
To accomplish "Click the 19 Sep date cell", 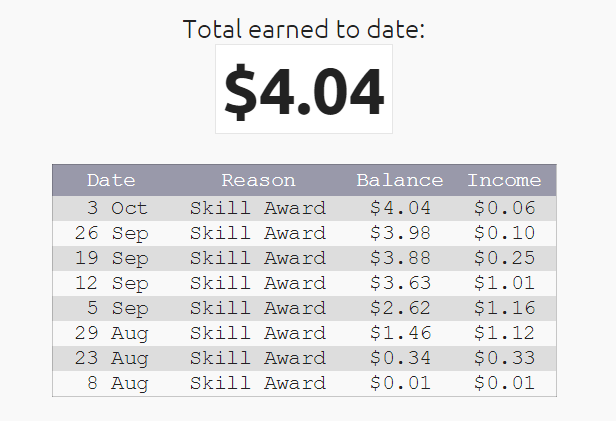I will pyautogui.click(x=111, y=258).
